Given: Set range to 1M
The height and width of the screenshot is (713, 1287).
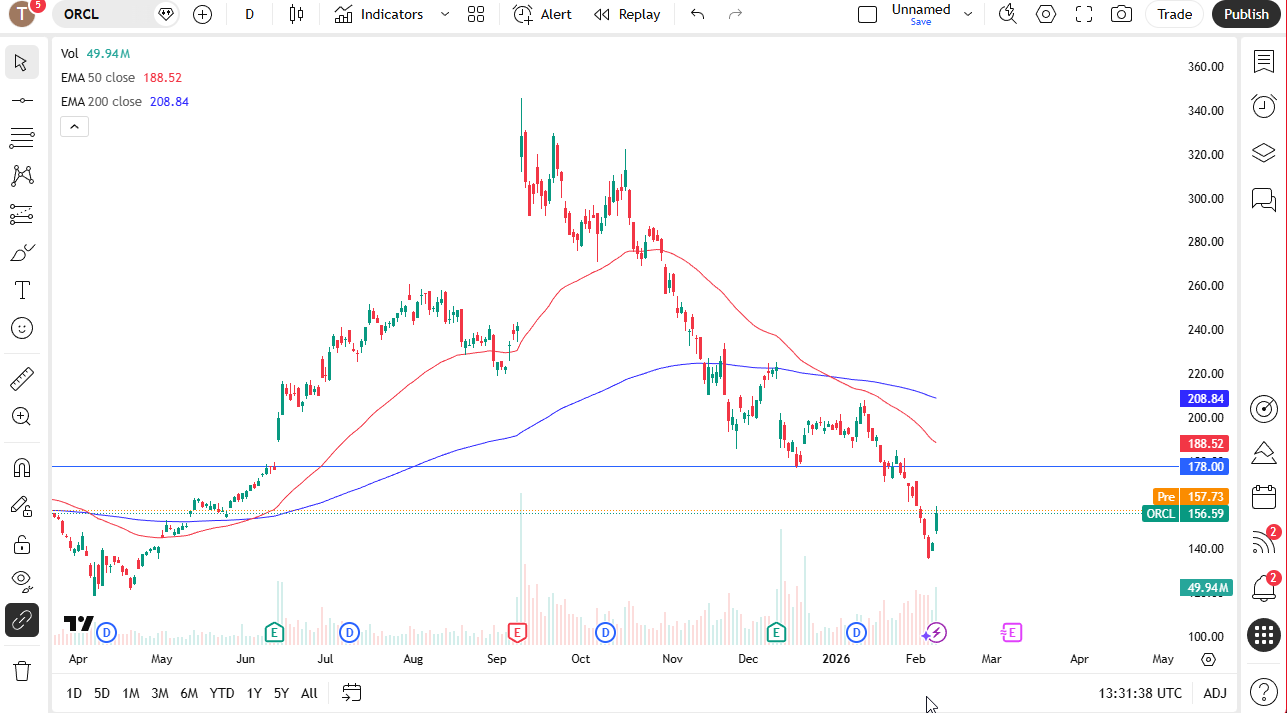Looking at the screenshot, I should point(131,693).
